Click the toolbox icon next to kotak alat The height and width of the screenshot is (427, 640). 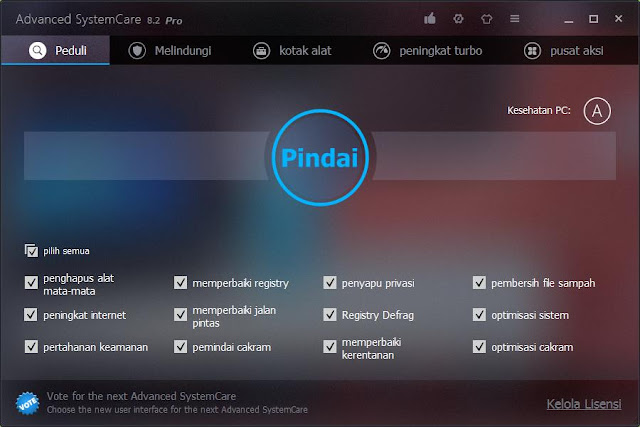261,51
